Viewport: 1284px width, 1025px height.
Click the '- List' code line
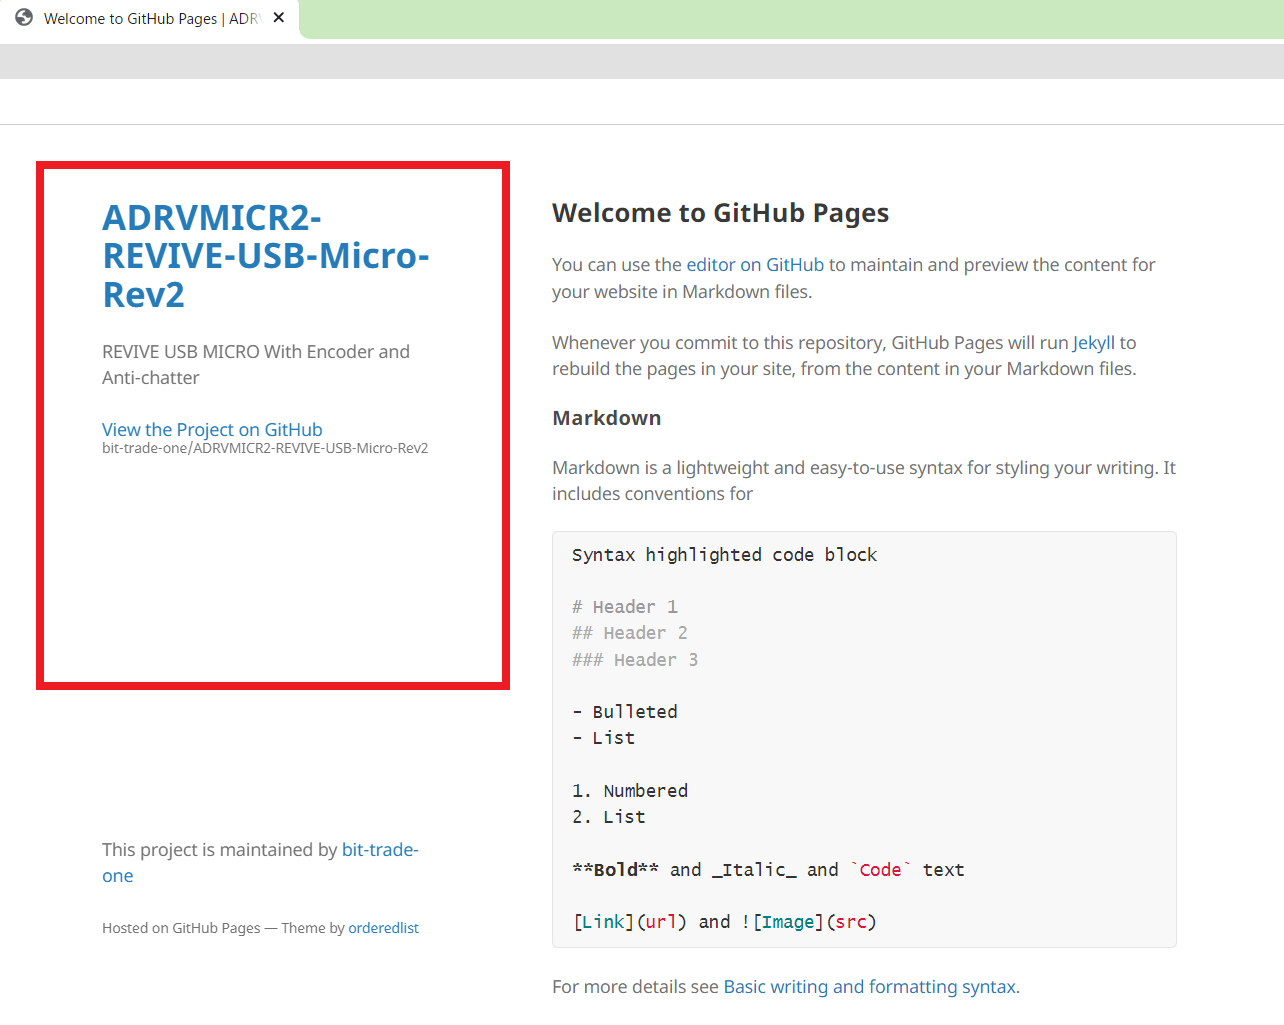[604, 738]
